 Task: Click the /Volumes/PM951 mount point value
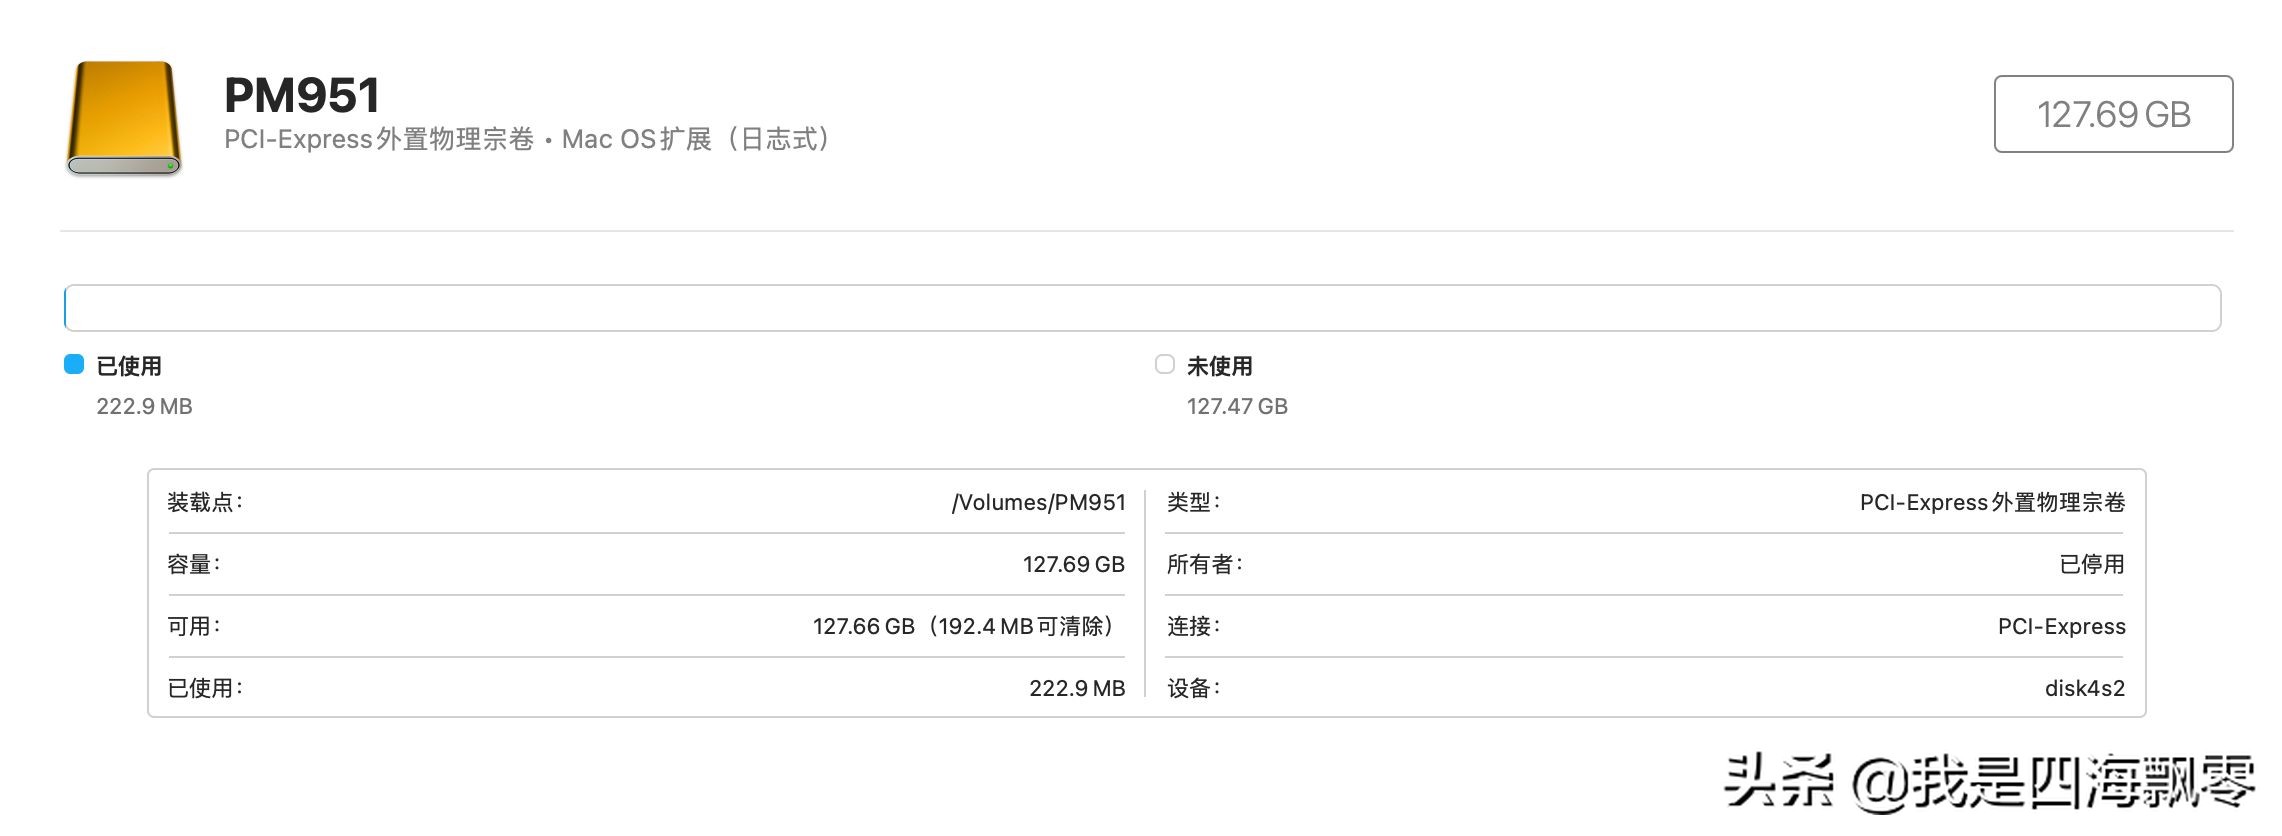pos(1040,502)
